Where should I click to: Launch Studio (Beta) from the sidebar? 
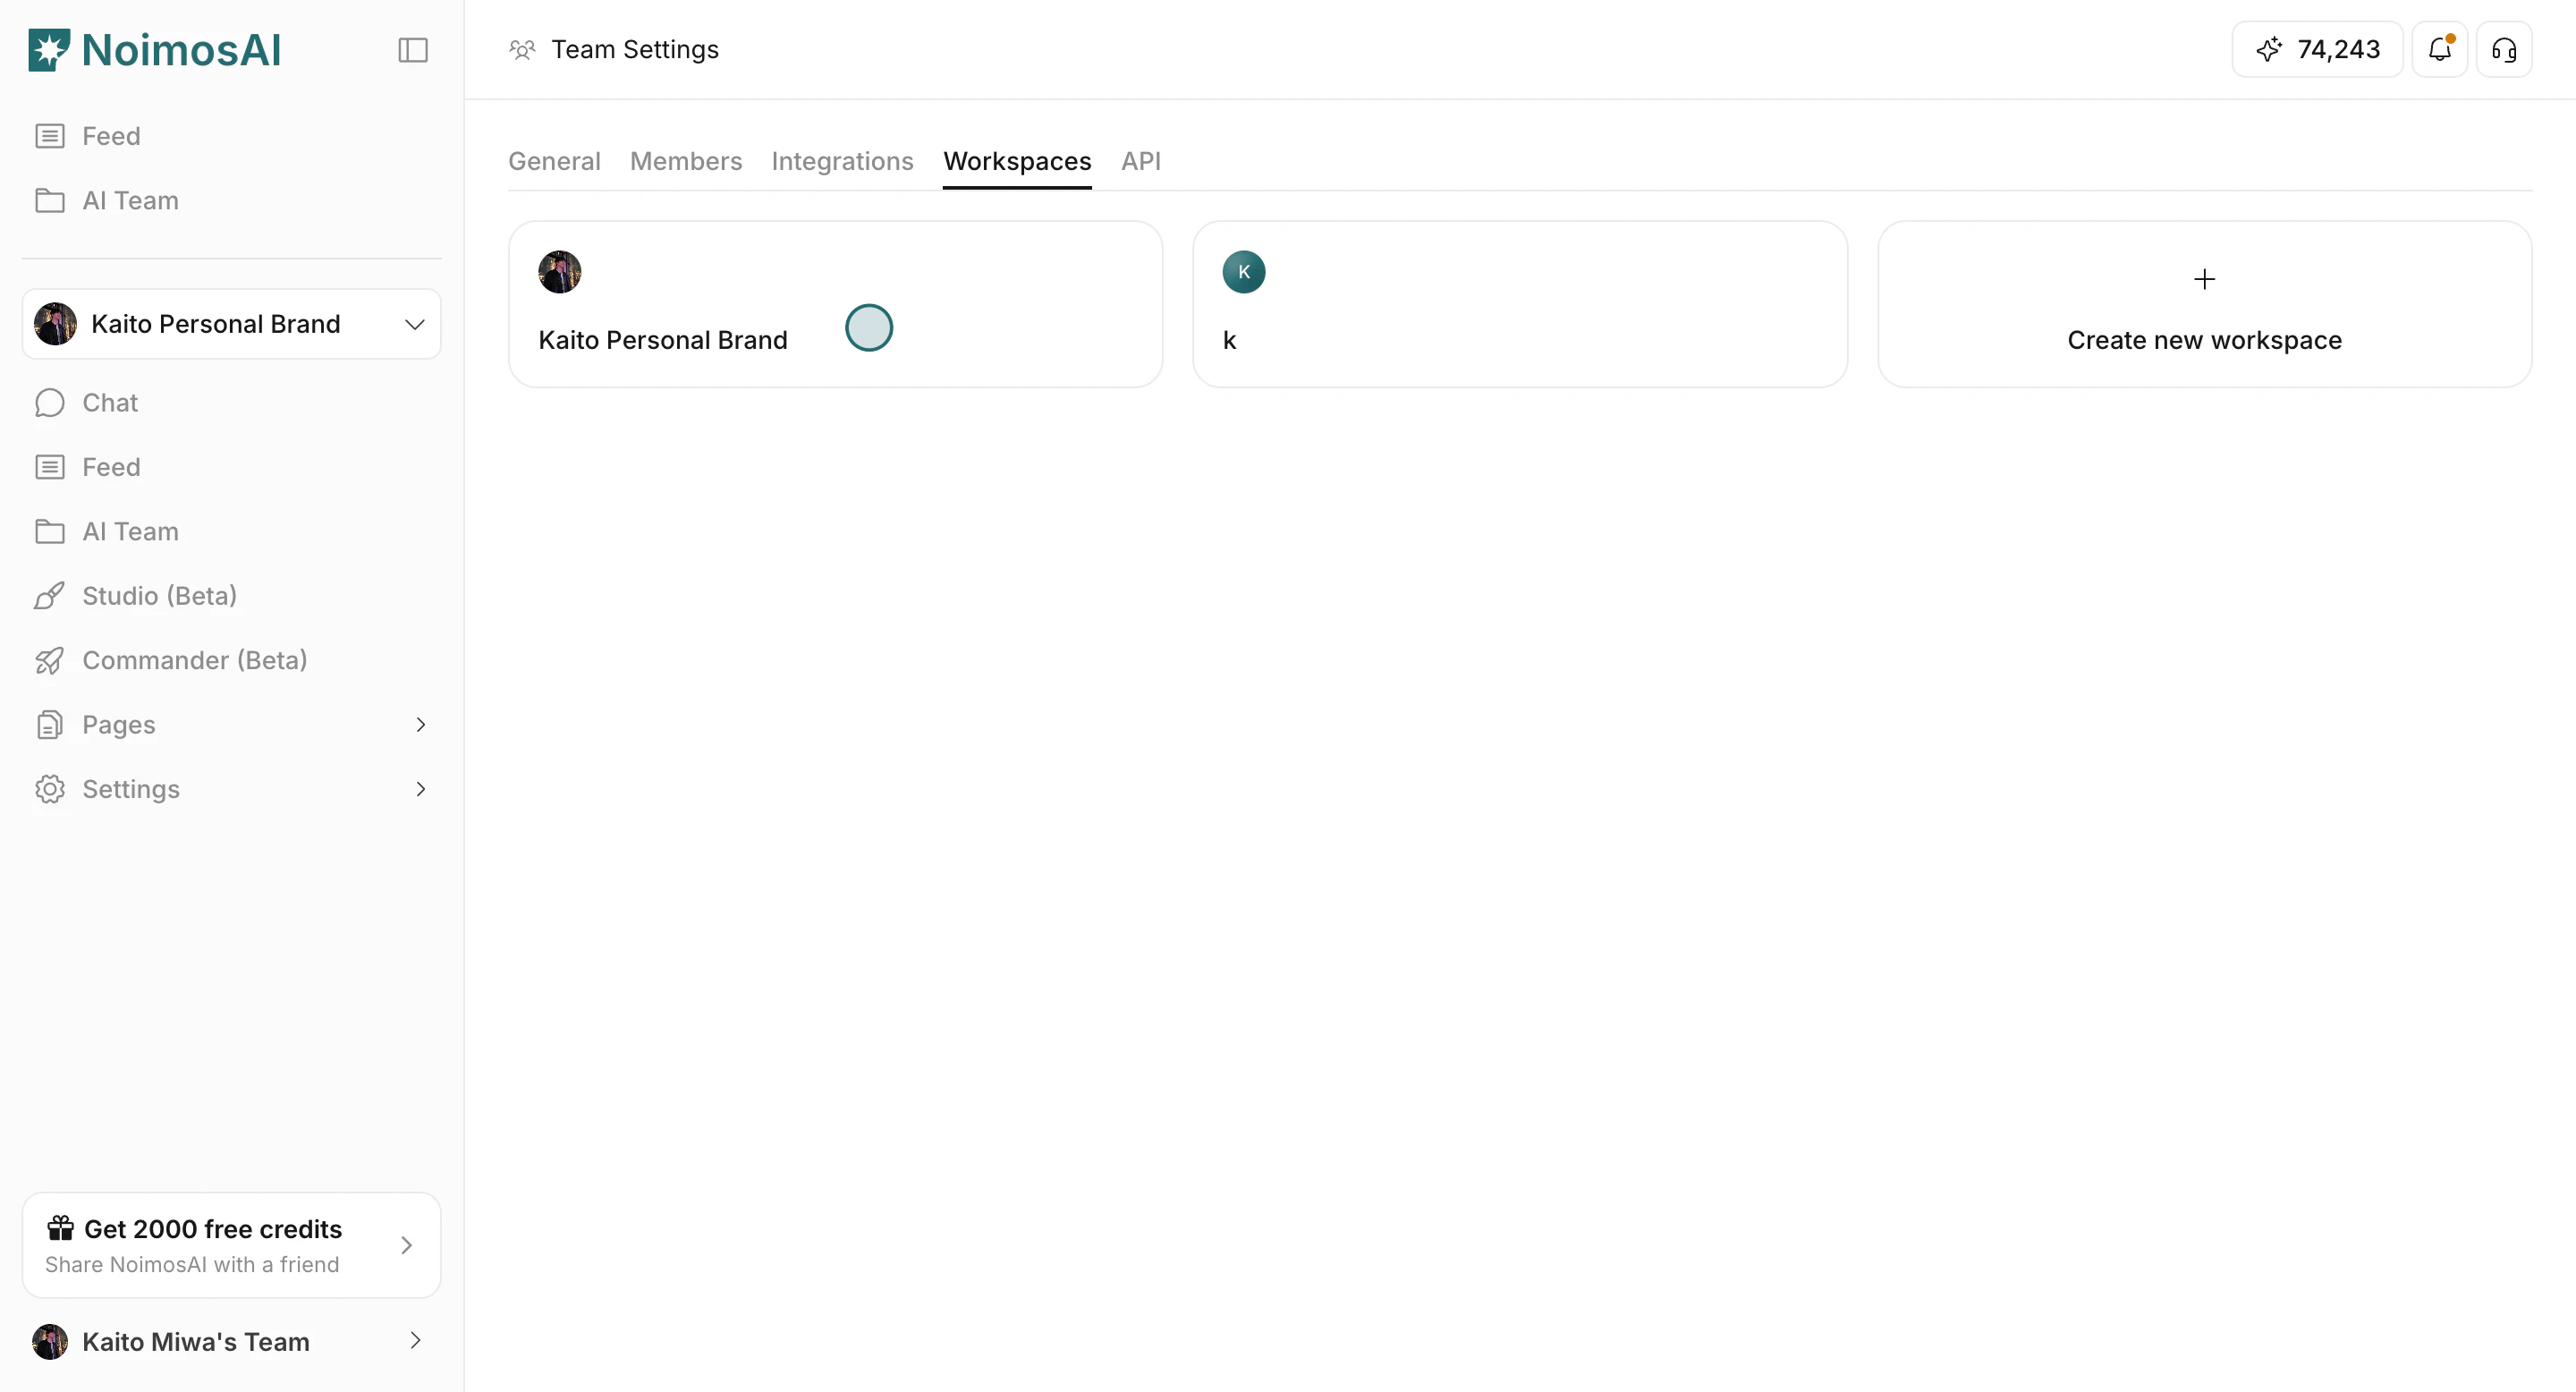click(160, 595)
